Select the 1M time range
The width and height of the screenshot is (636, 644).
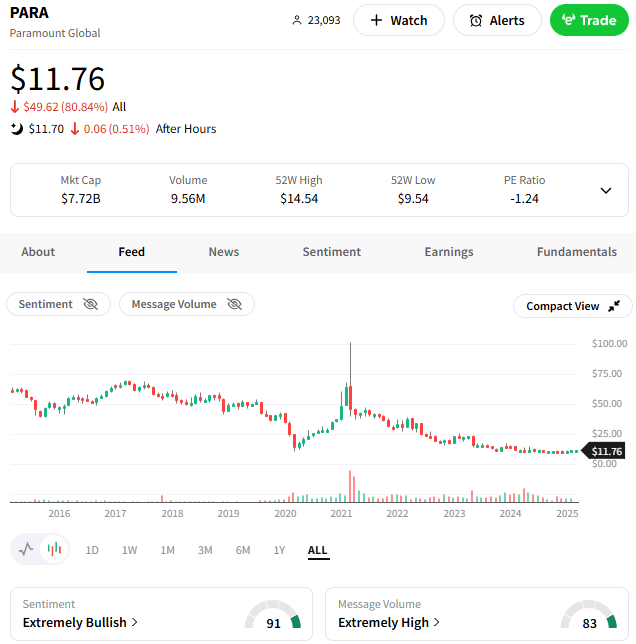168,550
